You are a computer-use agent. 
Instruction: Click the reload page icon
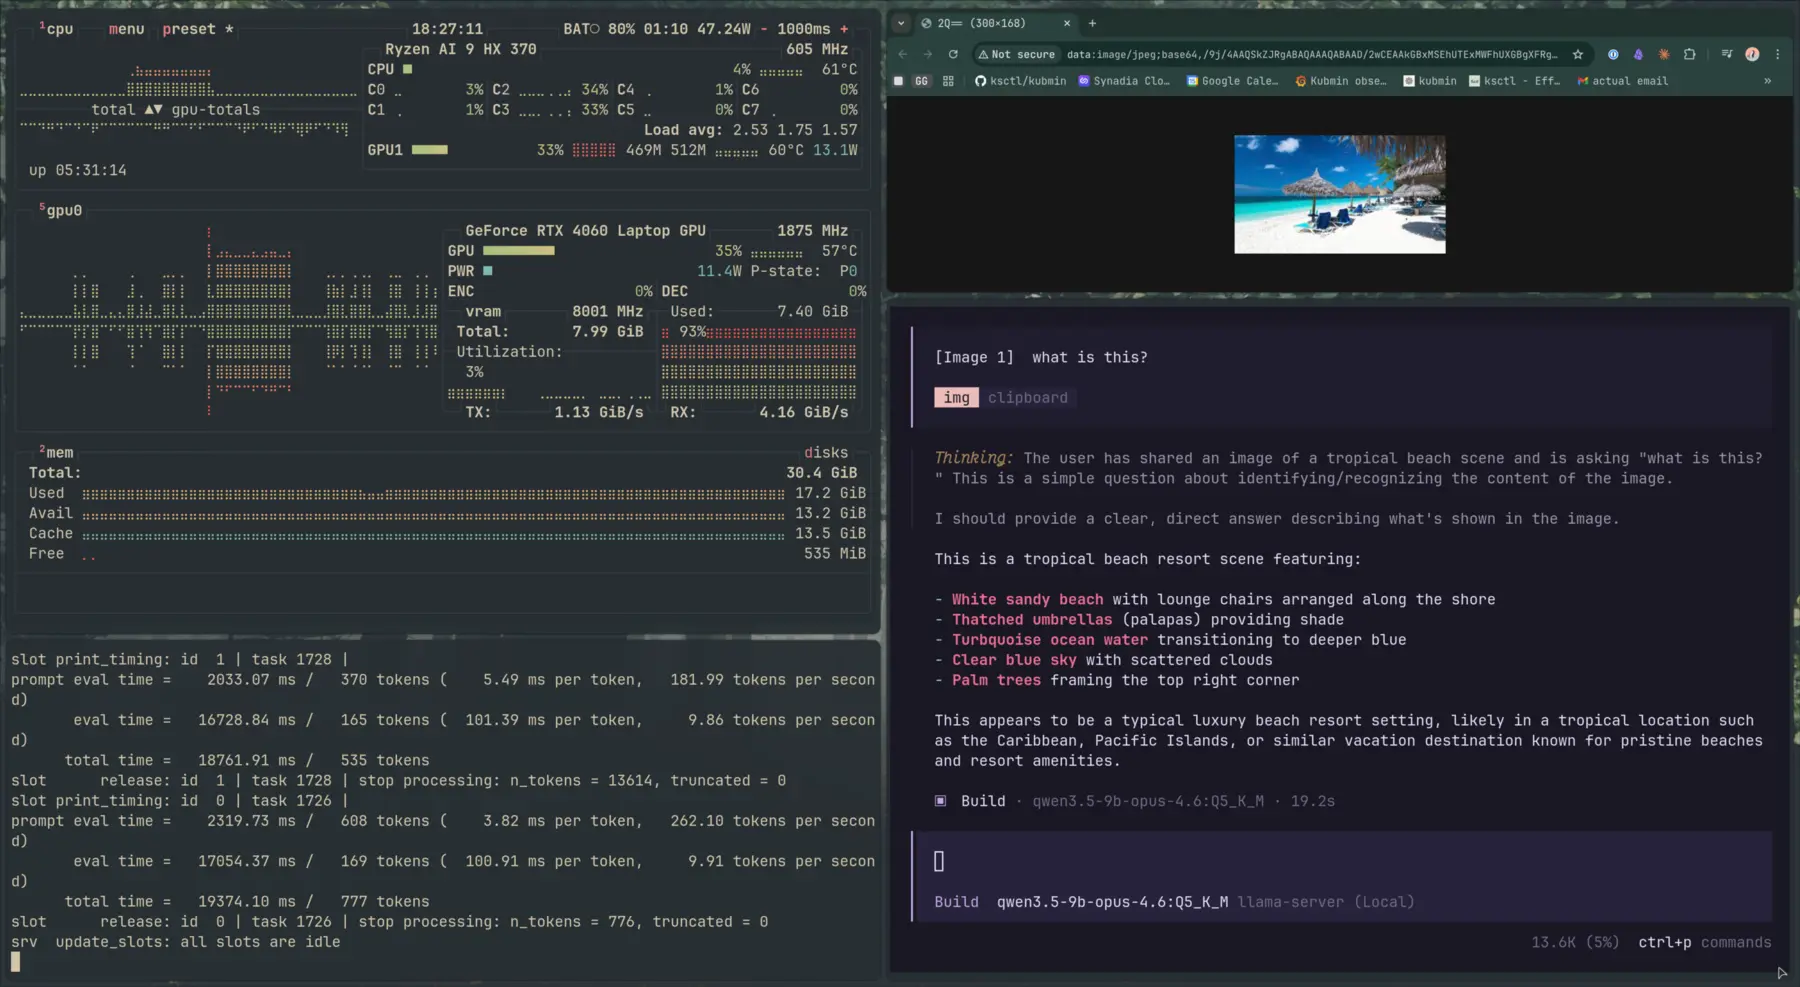tap(954, 54)
